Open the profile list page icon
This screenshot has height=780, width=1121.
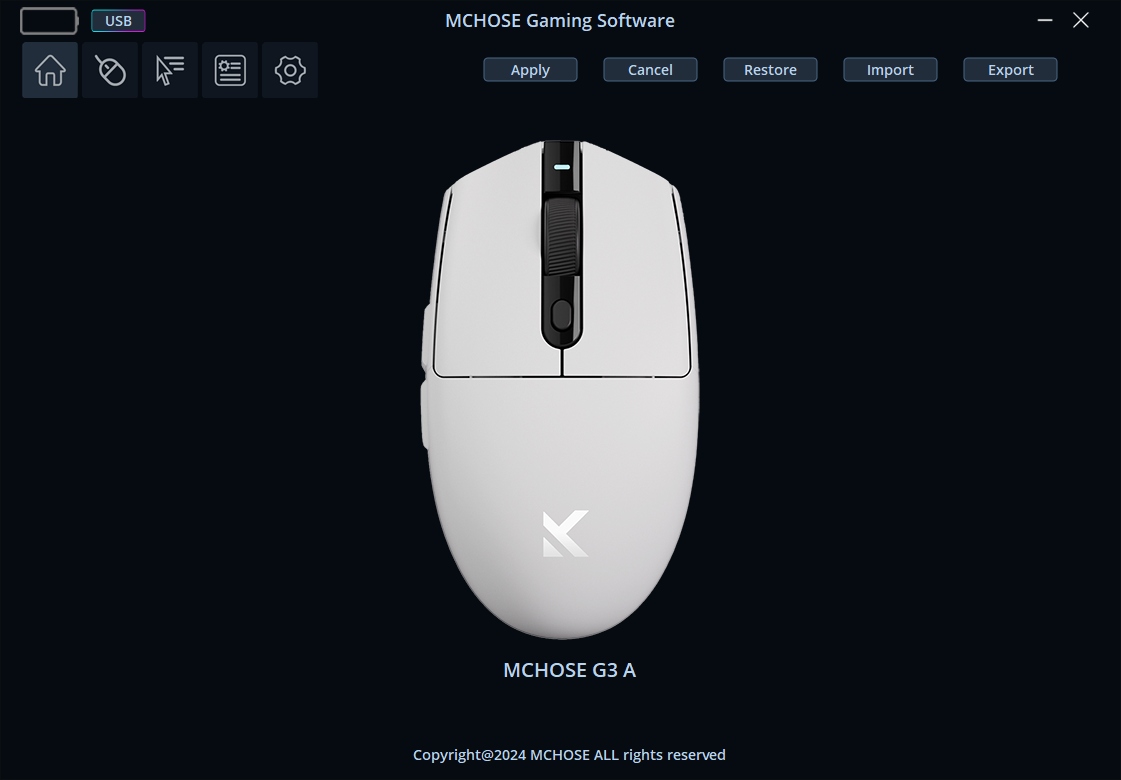point(230,70)
